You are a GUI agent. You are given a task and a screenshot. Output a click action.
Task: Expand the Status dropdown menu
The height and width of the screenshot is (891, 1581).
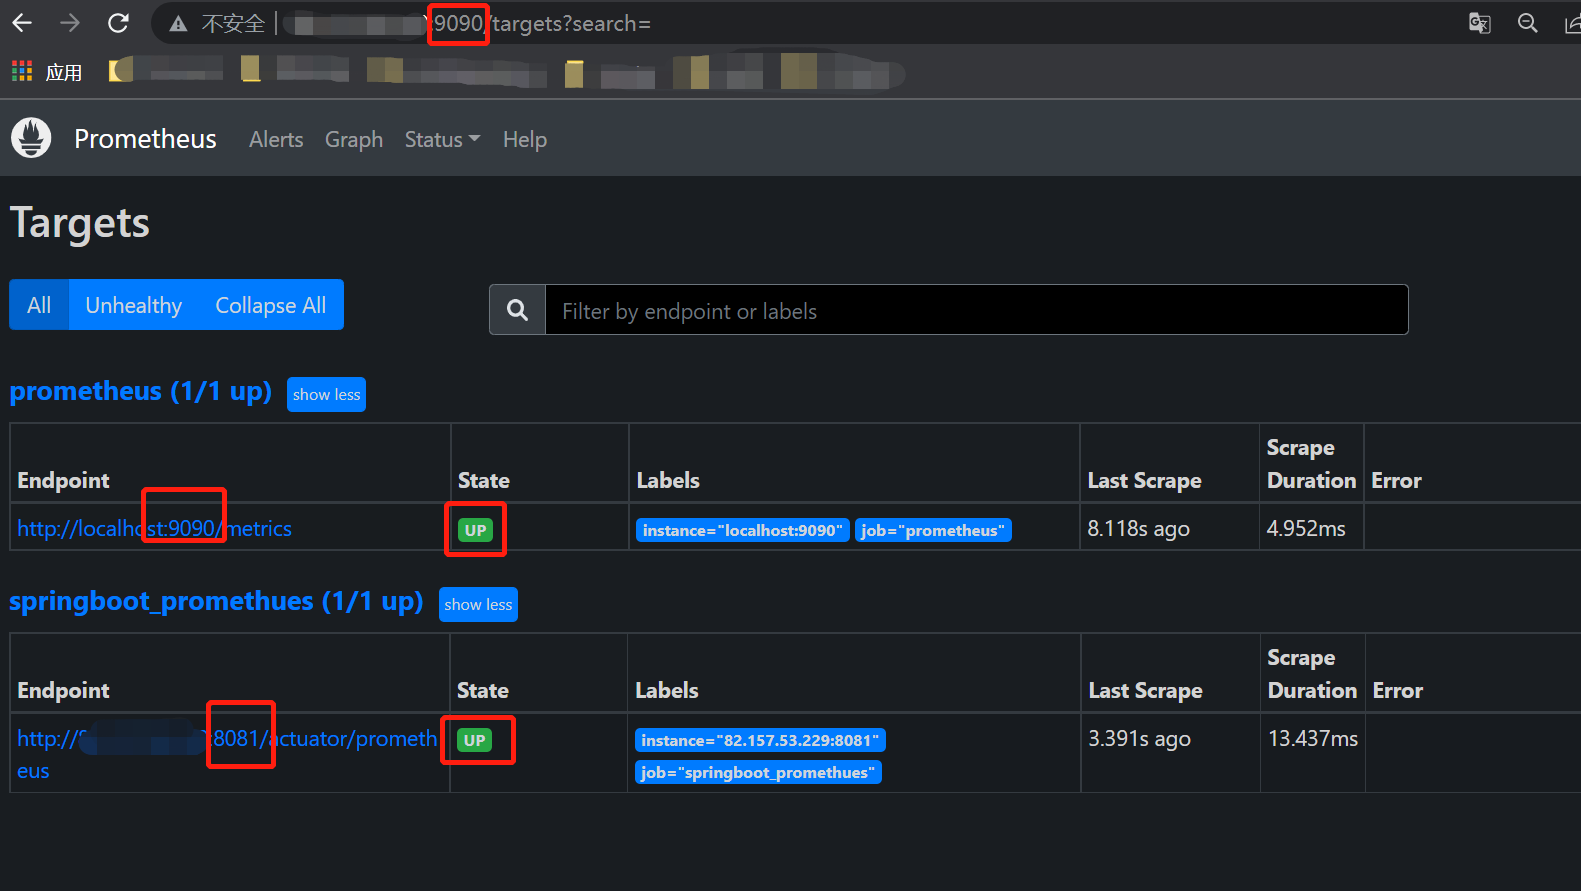(442, 139)
